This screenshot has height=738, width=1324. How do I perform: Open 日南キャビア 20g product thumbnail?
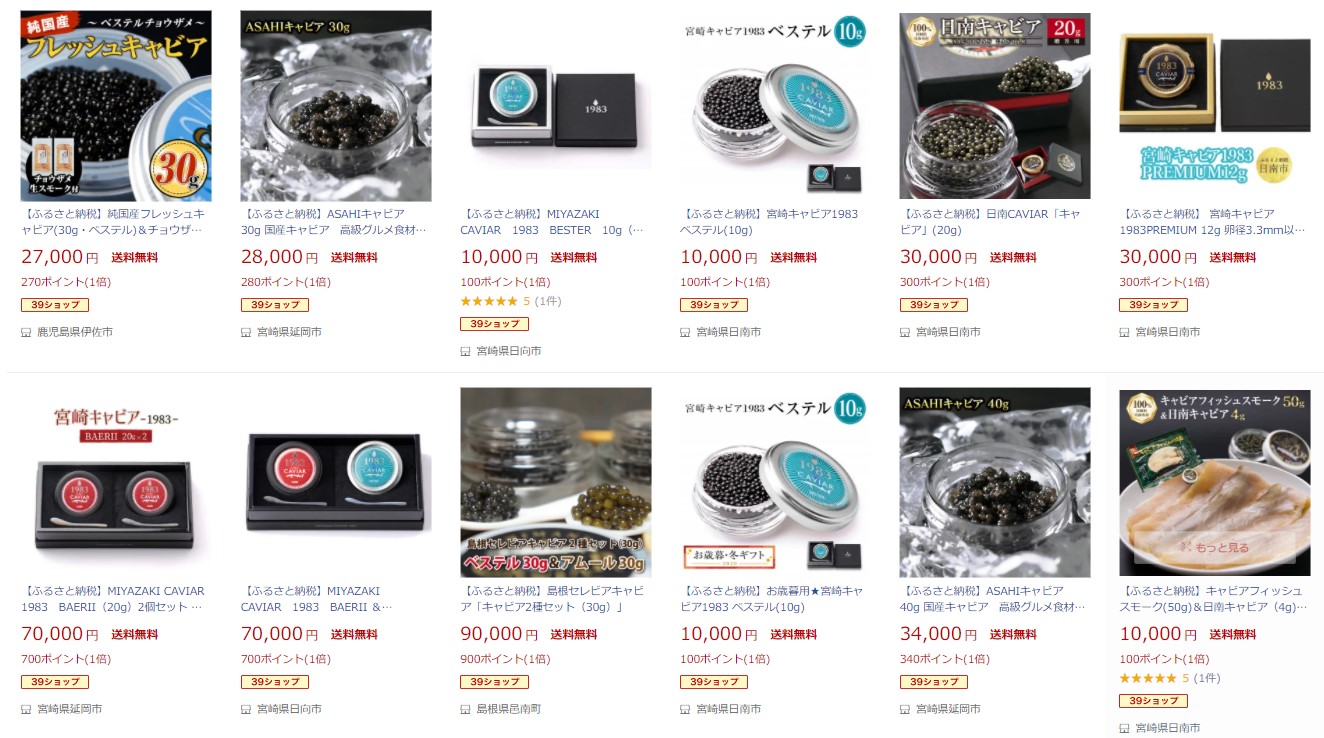(995, 106)
